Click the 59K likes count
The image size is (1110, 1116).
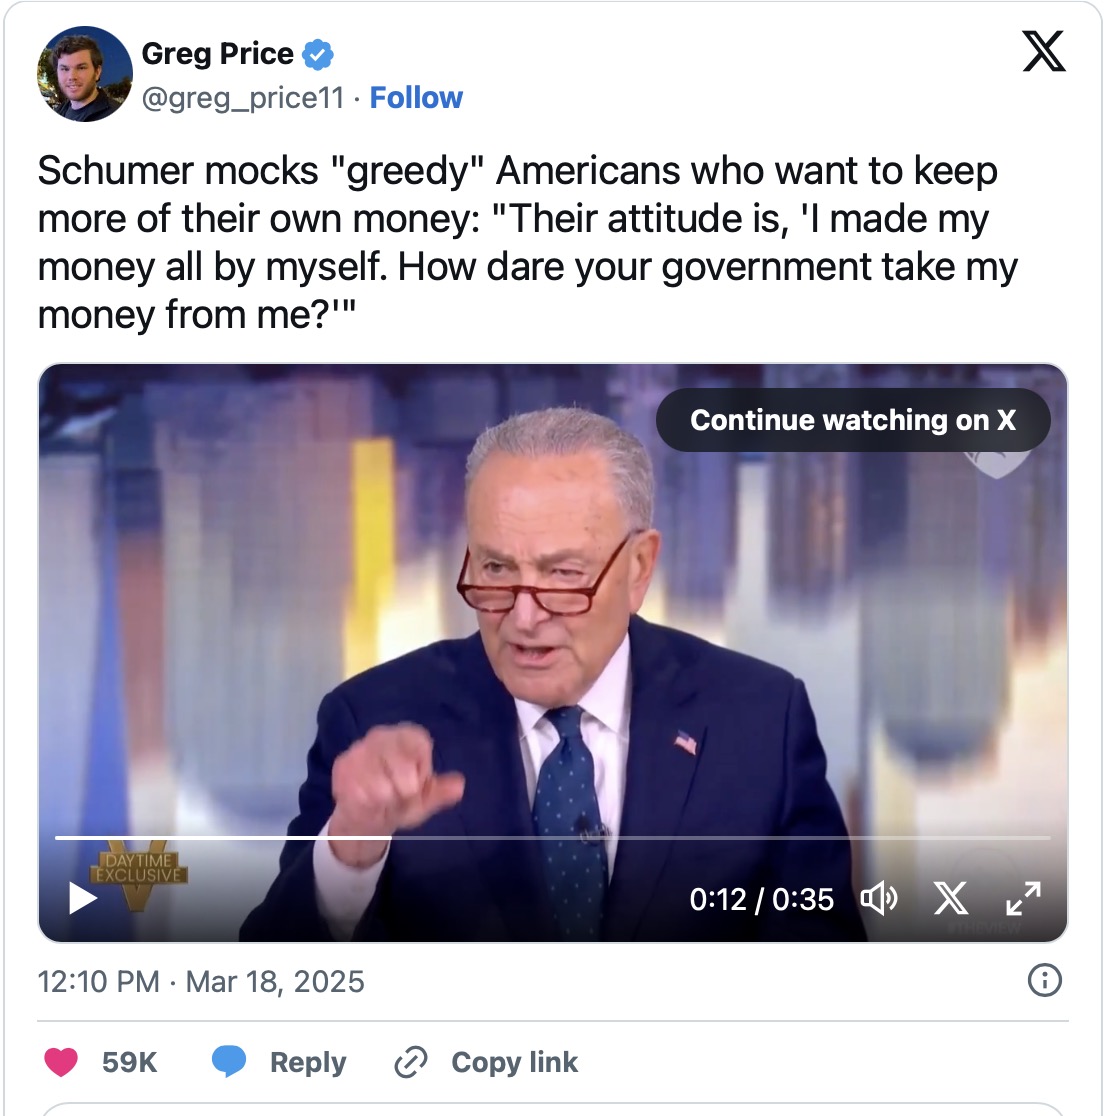(x=130, y=1062)
